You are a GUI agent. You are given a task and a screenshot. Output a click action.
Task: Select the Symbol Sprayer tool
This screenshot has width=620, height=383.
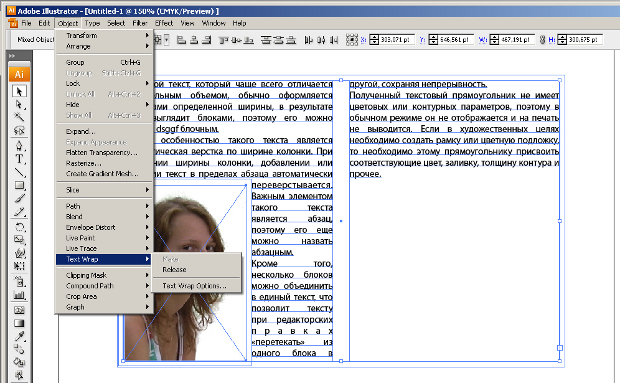click(19, 282)
